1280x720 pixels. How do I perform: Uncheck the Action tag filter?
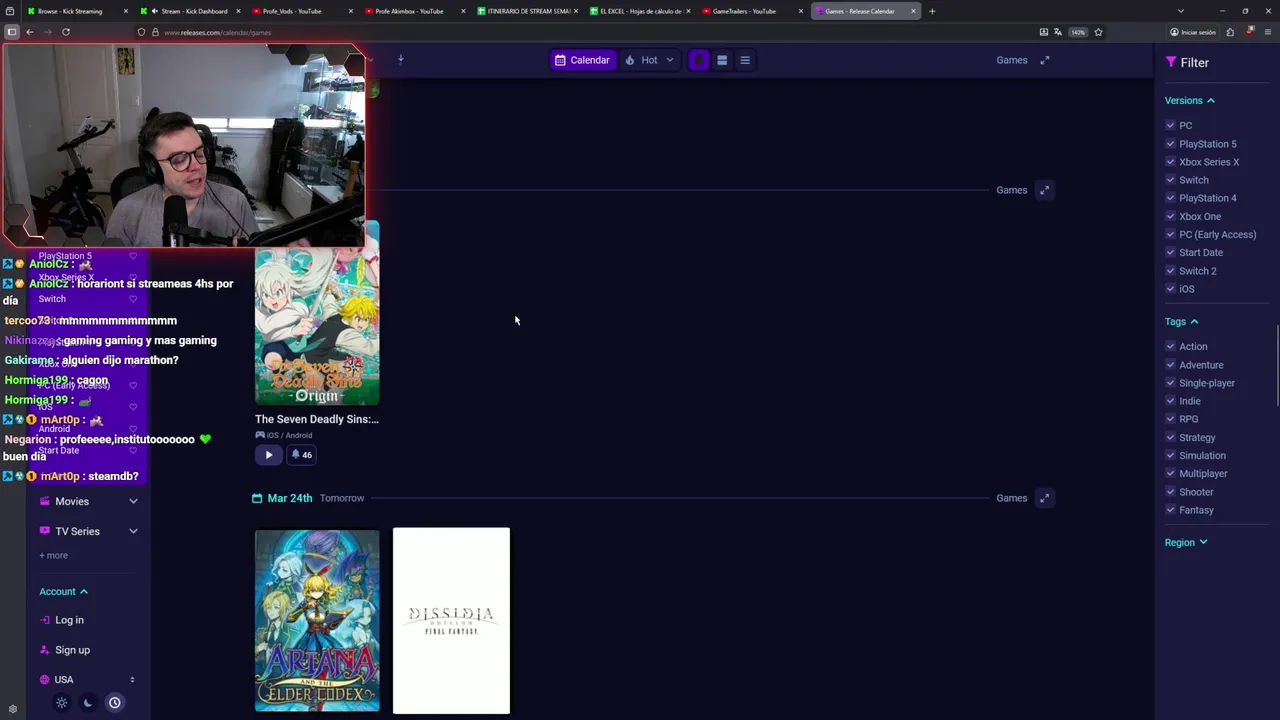point(1170,346)
